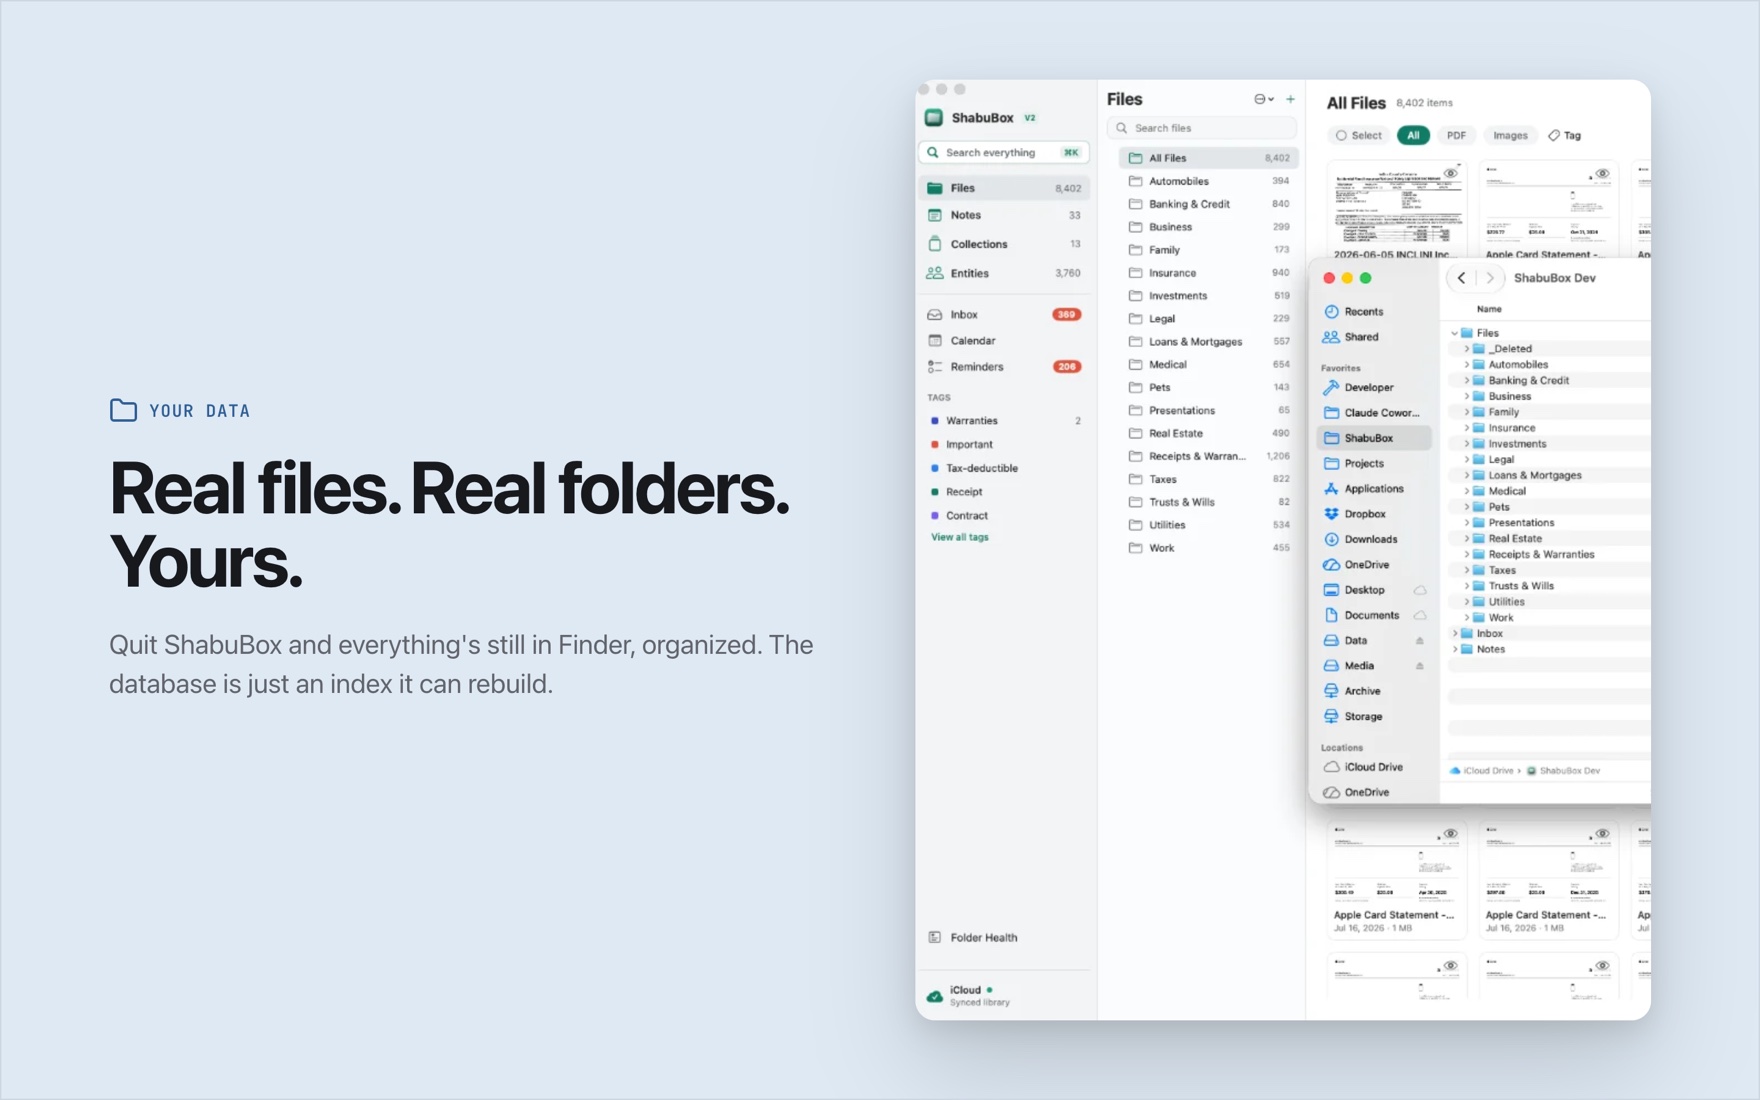Open iCloud Drive under Locations

point(1374,767)
